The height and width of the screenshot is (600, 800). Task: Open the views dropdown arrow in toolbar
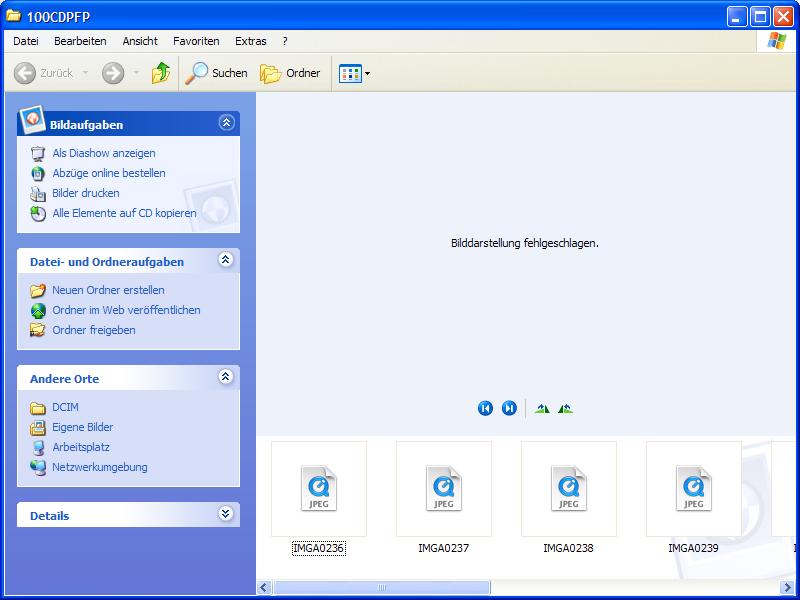click(x=367, y=73)
